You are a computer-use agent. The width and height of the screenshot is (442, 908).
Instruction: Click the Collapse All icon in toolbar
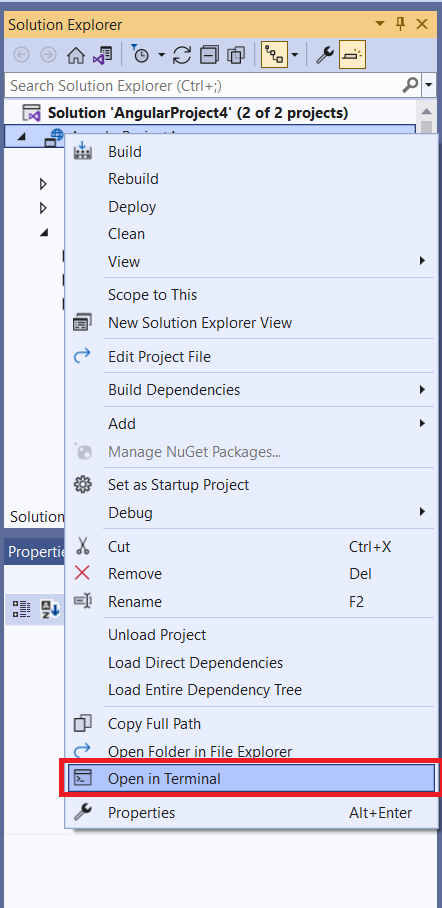pos(209,55)
